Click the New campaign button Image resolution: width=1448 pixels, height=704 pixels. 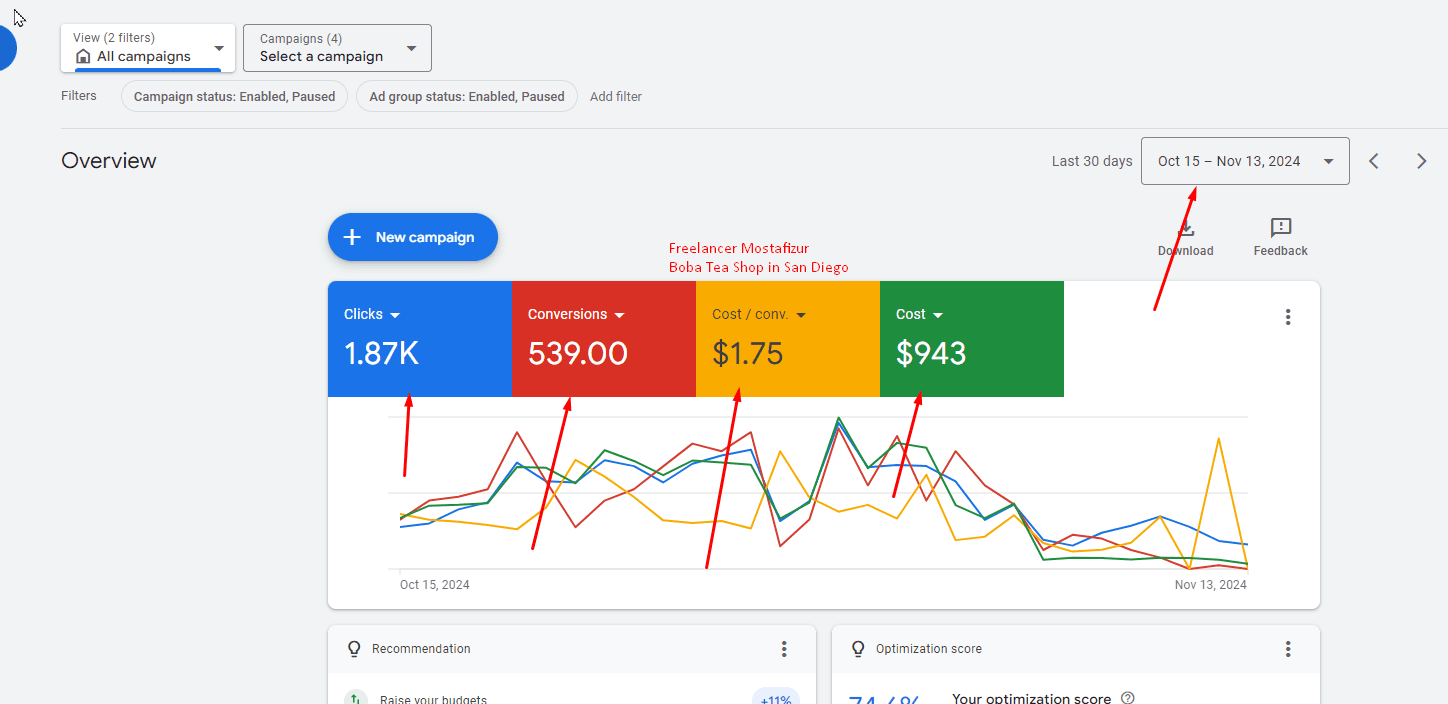(412, 237)
